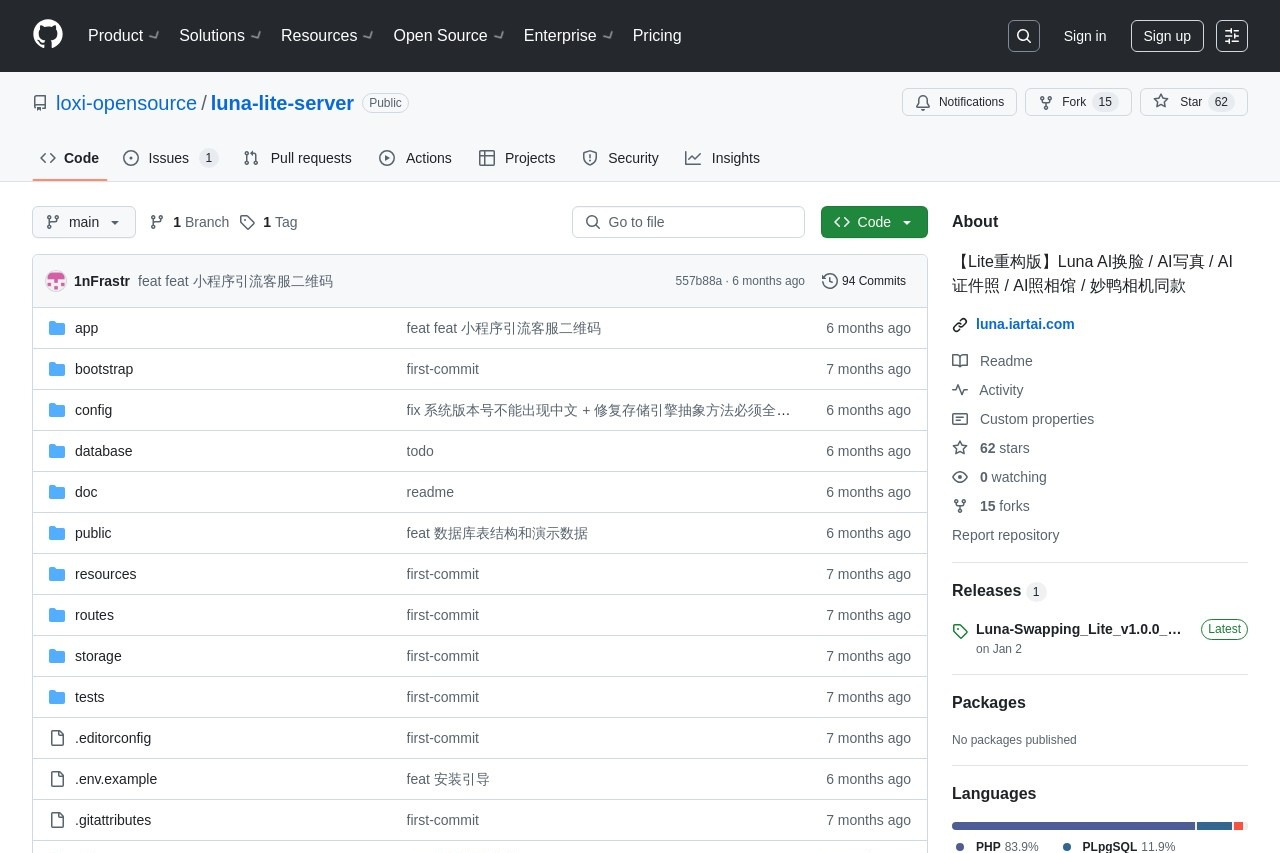Open the Issues tab

point(171,158)
